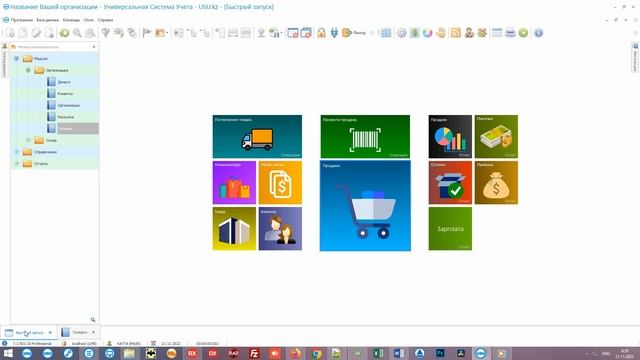Select Рассылка in the module tree
The height and width of the screenshot is (360, 640).
[x=65, y=117]
